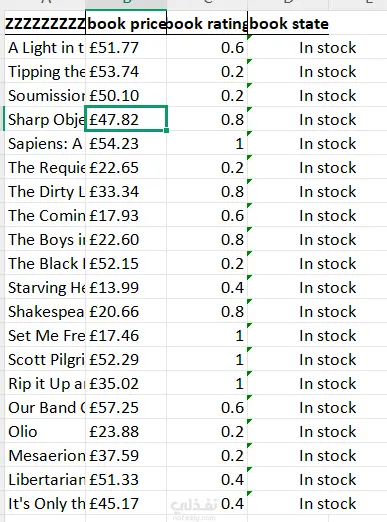This screenshot has width=387, height=522.
Task: Click the In stock cell for Shakespea row
Action: [288, 311]
